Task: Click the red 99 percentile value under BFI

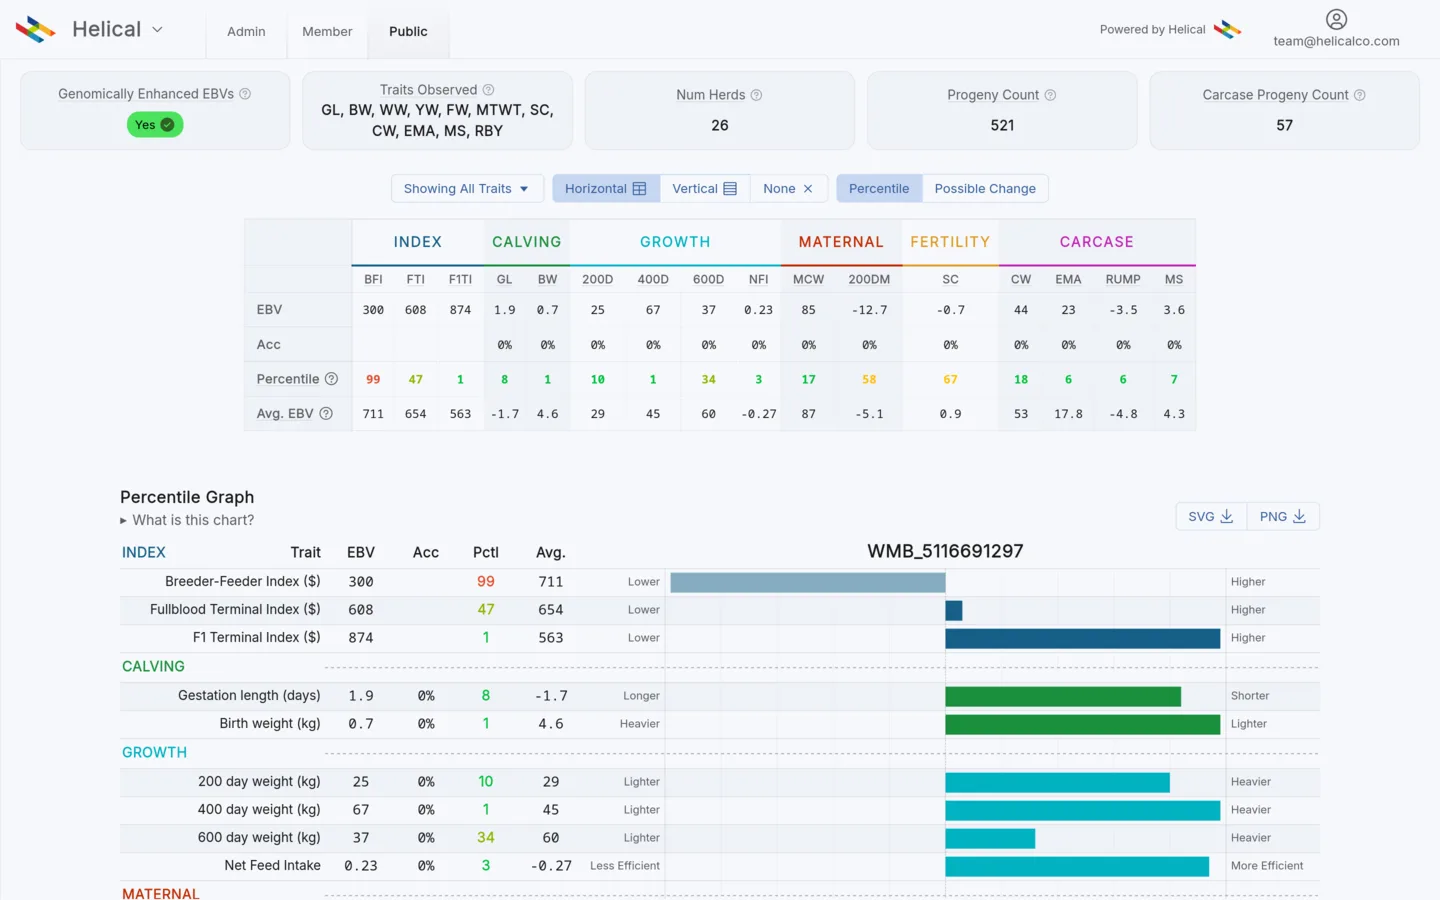Action: tap(373, 379)
